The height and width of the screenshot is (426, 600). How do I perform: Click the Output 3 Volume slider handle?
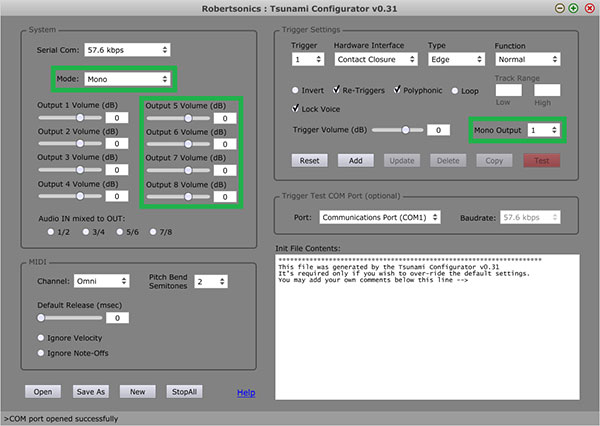(x=80, y=170)
